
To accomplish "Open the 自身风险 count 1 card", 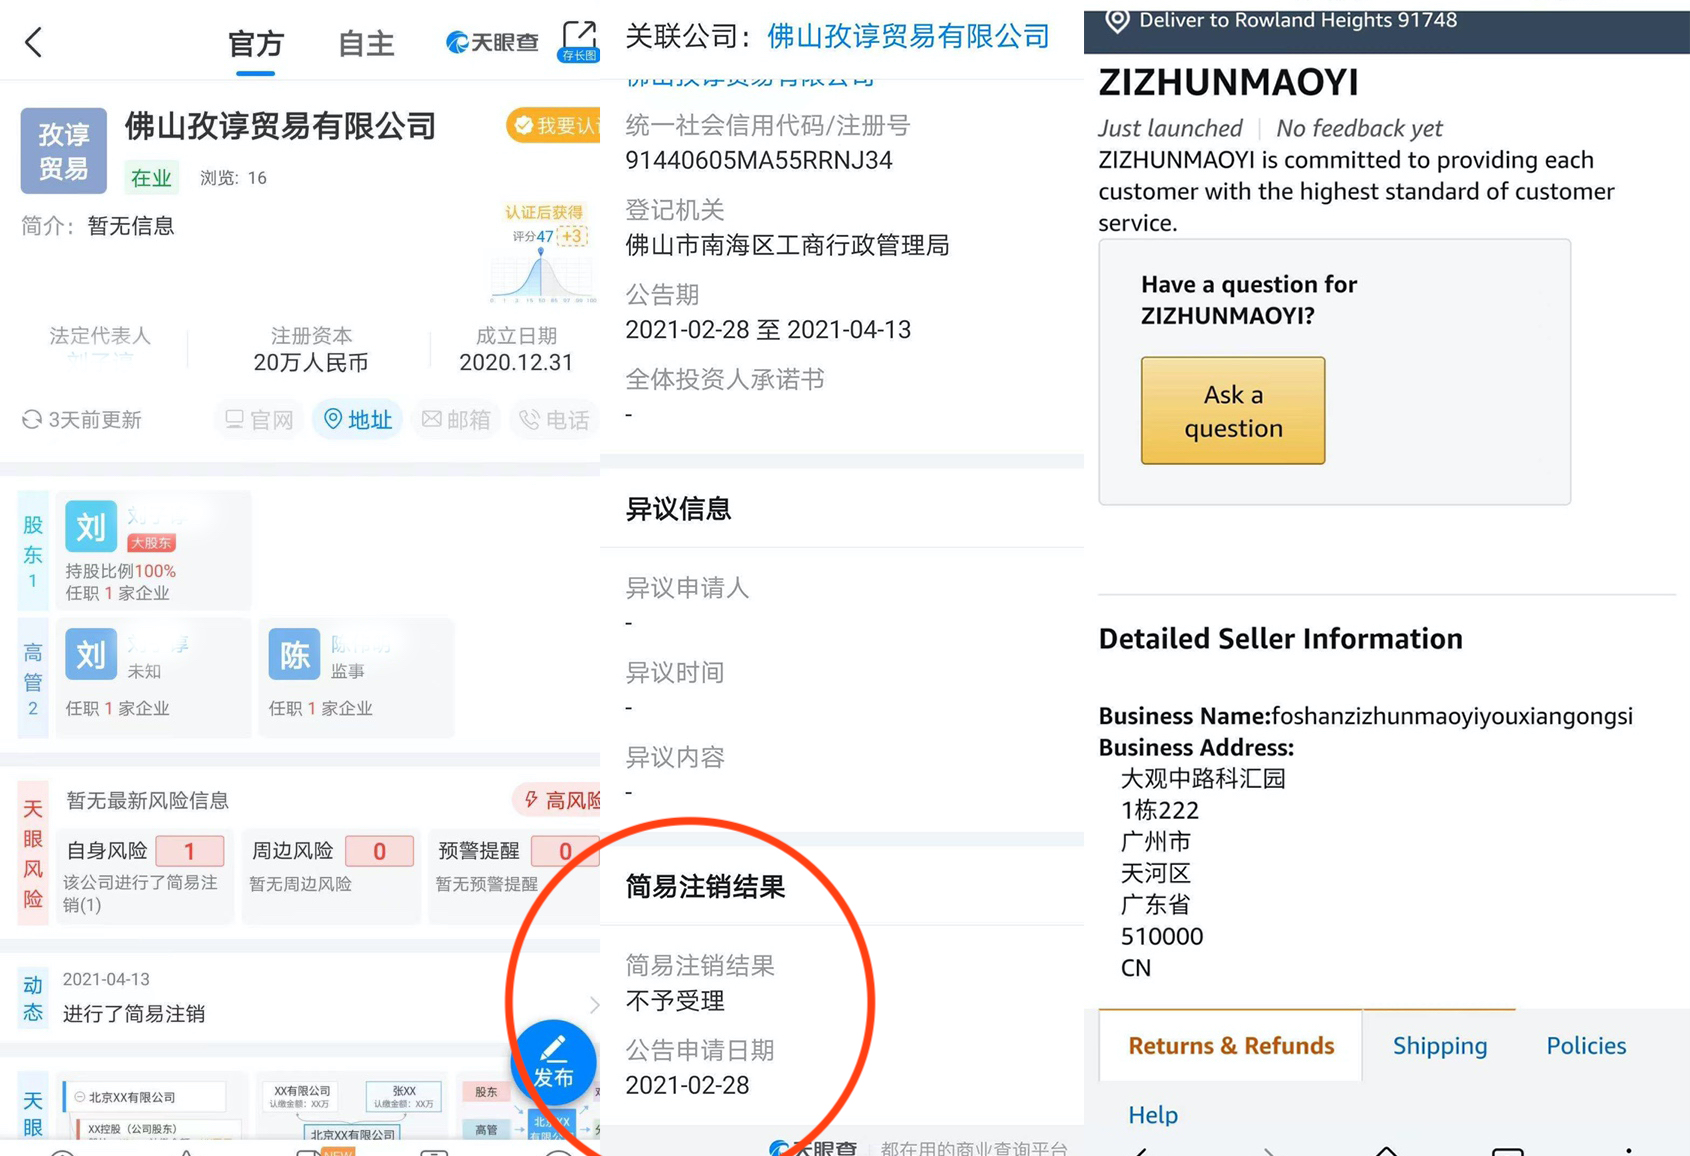I will tap(145, 875).
